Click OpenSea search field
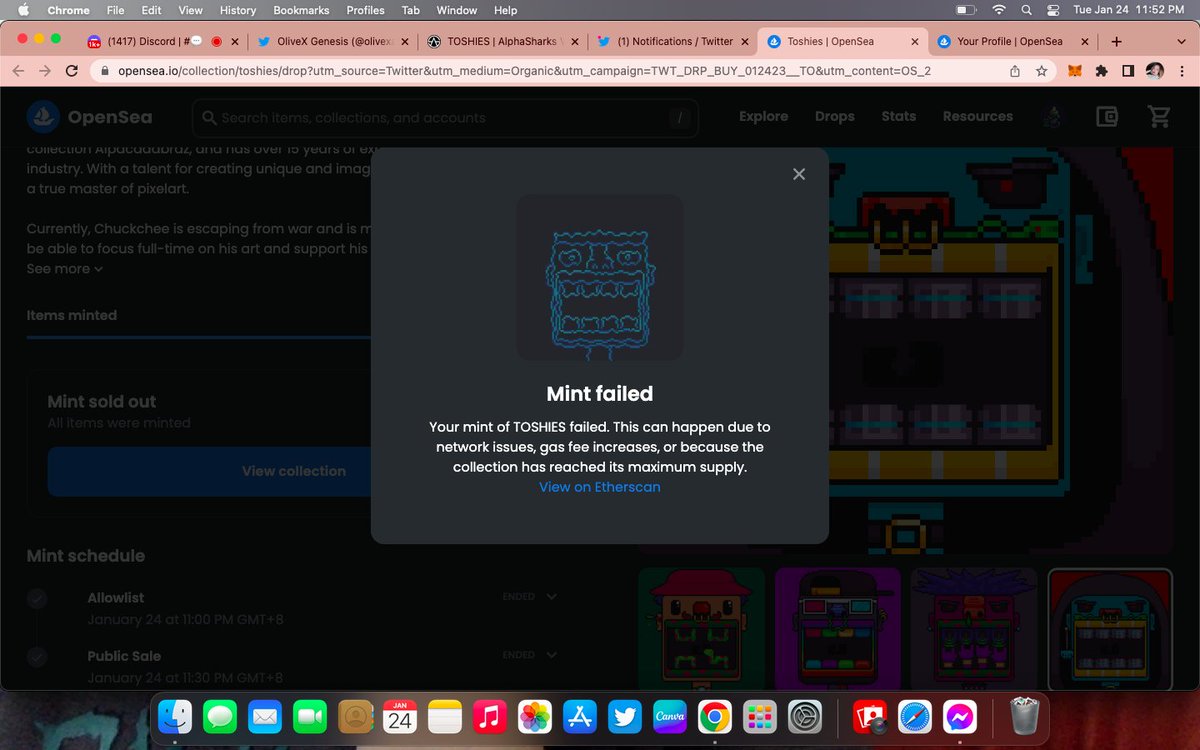1200x750 pixels. pyautogui.click(x=445, y=117)
